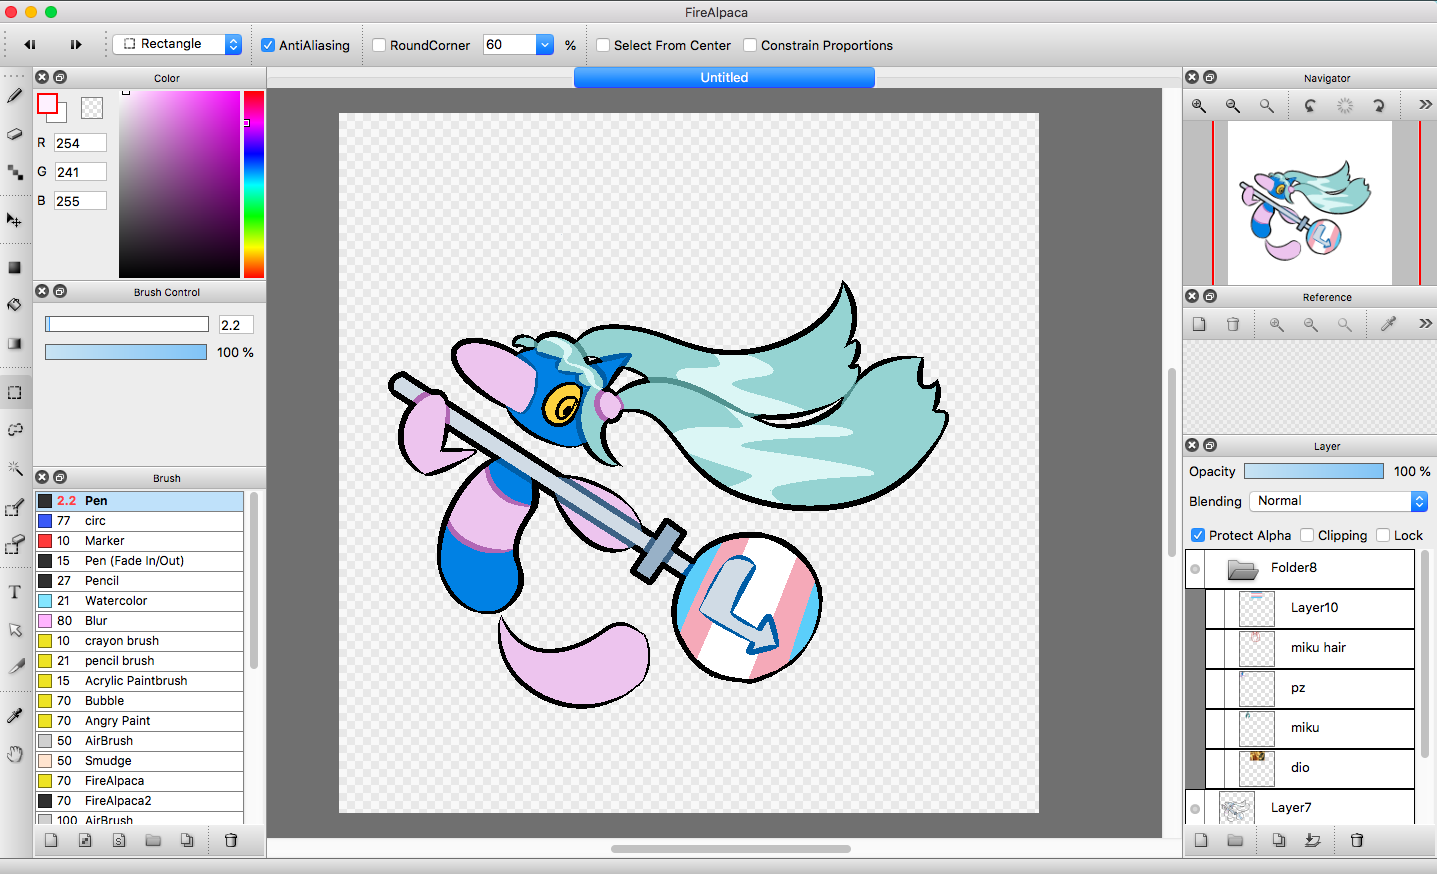
Task: Click the left arrow toolbar button
Action: pyautogui.click(x=30, y=44)
